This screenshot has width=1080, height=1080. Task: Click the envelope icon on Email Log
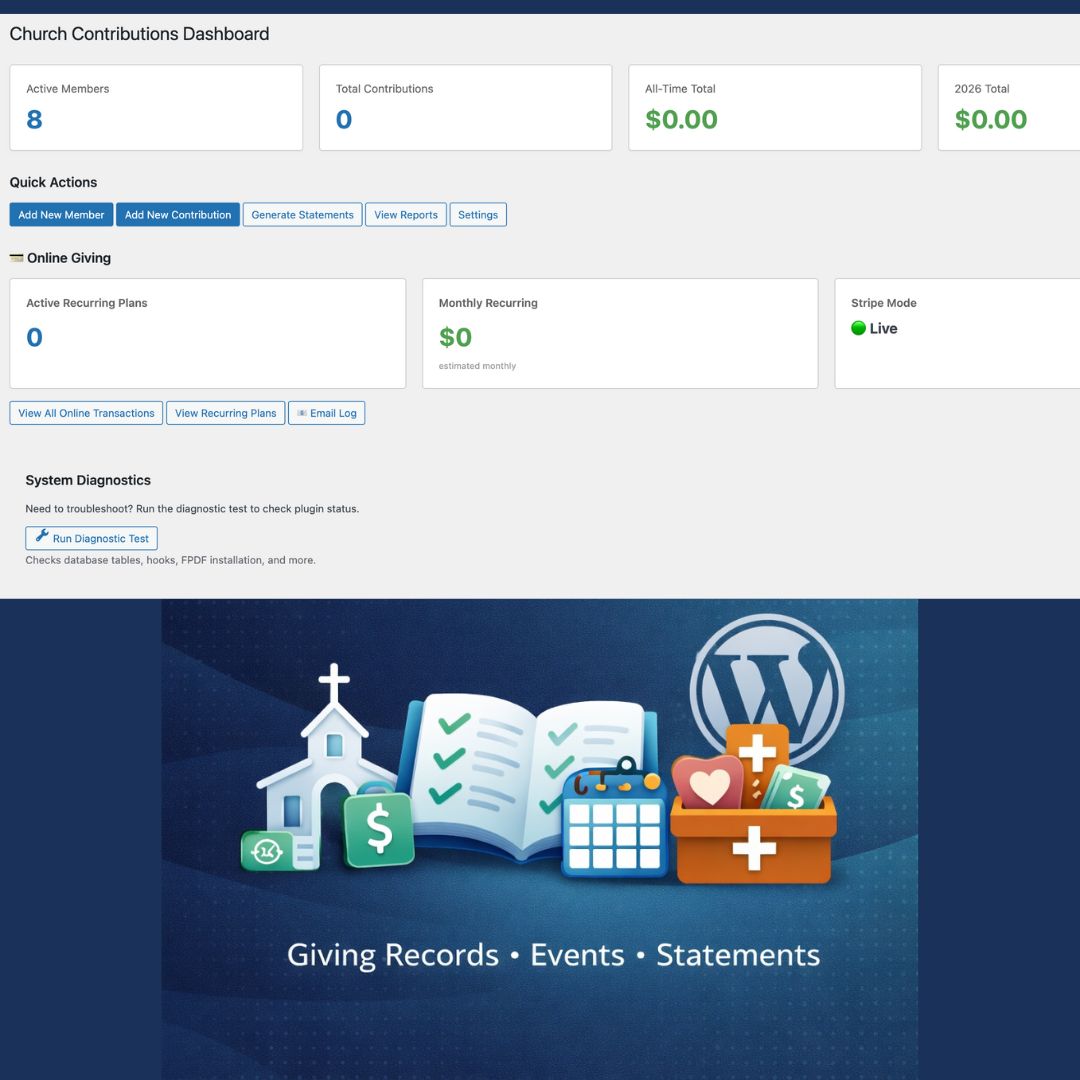[302, 413]
